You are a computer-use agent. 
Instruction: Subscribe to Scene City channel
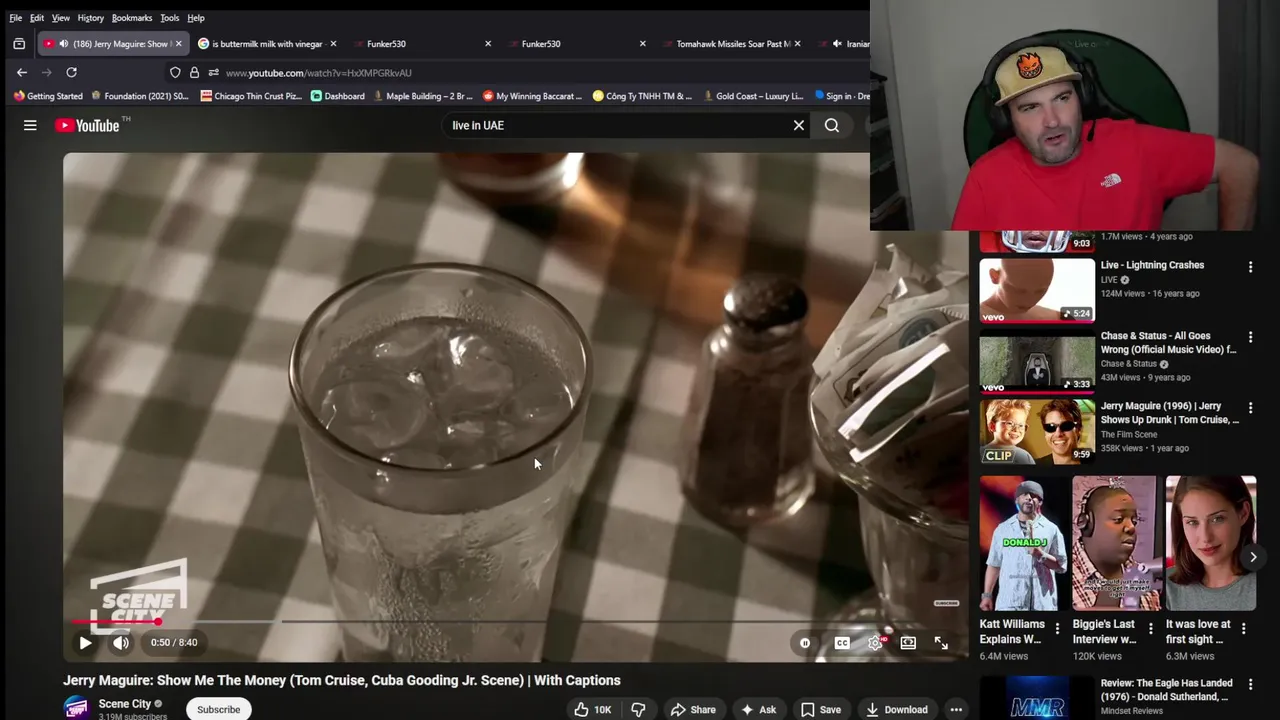point(218,710)
